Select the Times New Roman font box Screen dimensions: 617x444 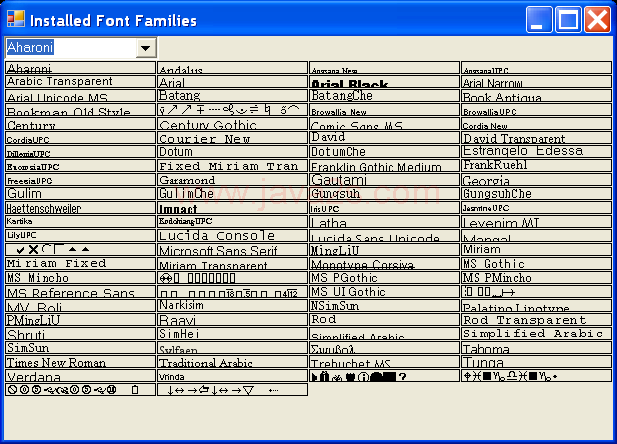pyautogui.click(x=80, y=362)
